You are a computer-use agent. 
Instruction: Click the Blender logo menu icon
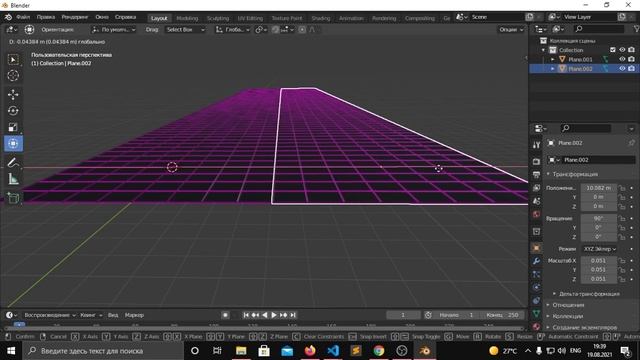click(8, 17)
